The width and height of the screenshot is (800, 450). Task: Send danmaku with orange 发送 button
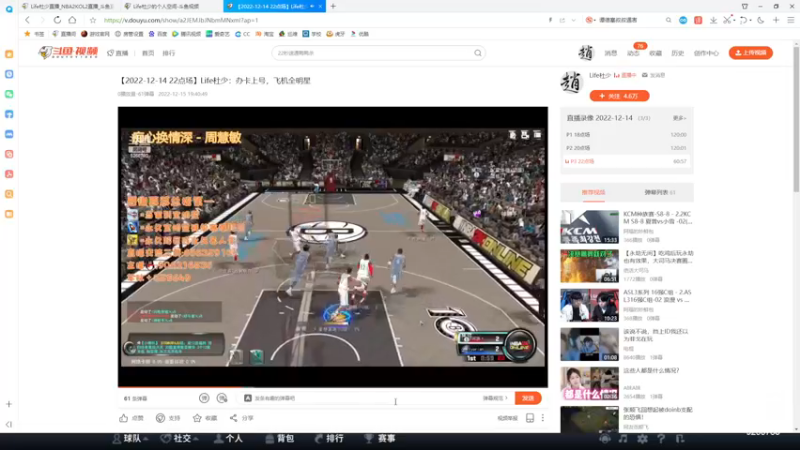[528, 398]
